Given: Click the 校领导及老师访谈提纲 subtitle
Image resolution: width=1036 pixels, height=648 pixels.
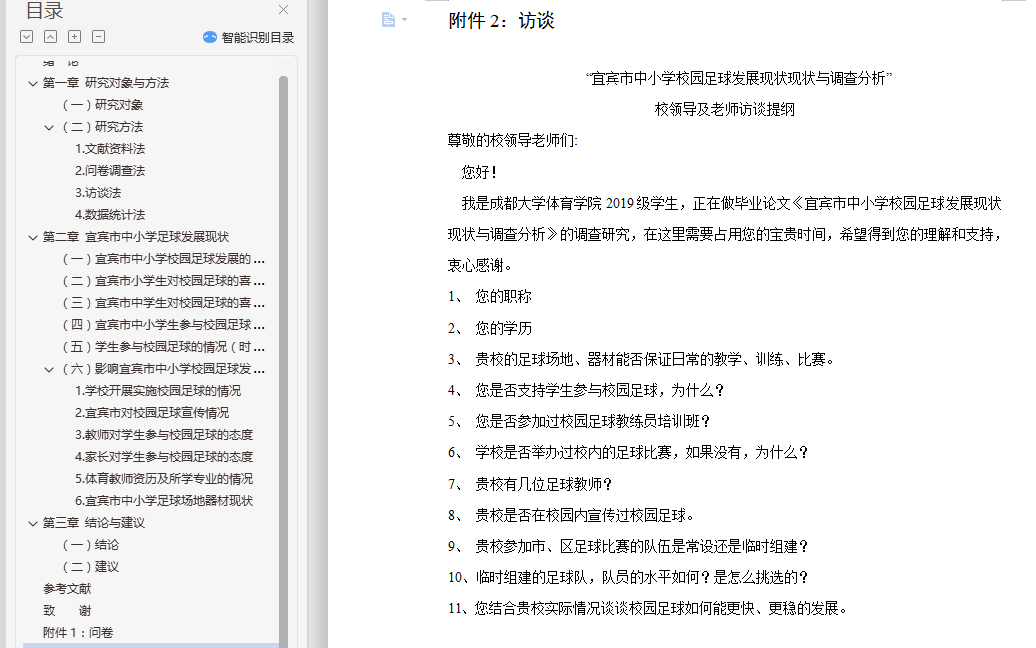Looking at the screenshot, I should [x=725, y=110].
